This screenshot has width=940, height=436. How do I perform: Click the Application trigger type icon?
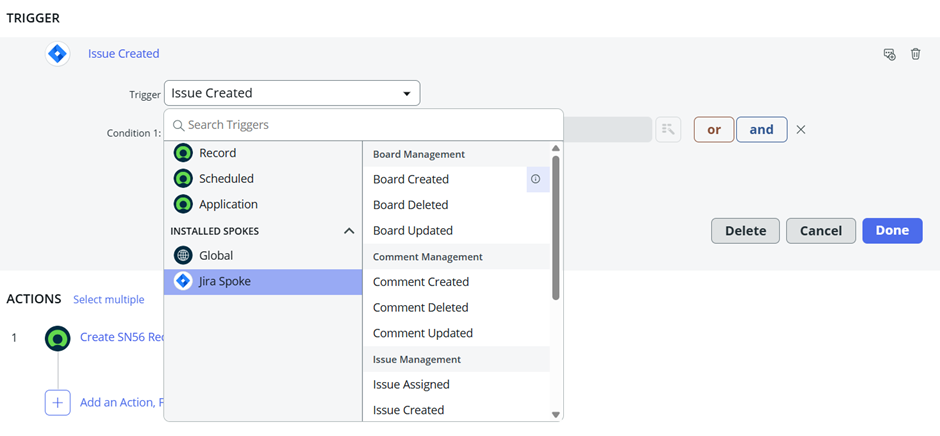click(183, 205)
